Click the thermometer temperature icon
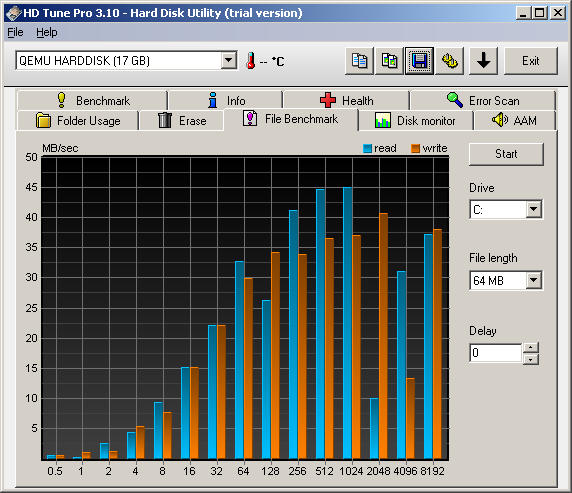The width and height of the screenshot is (572, 493). click(251, 61)
